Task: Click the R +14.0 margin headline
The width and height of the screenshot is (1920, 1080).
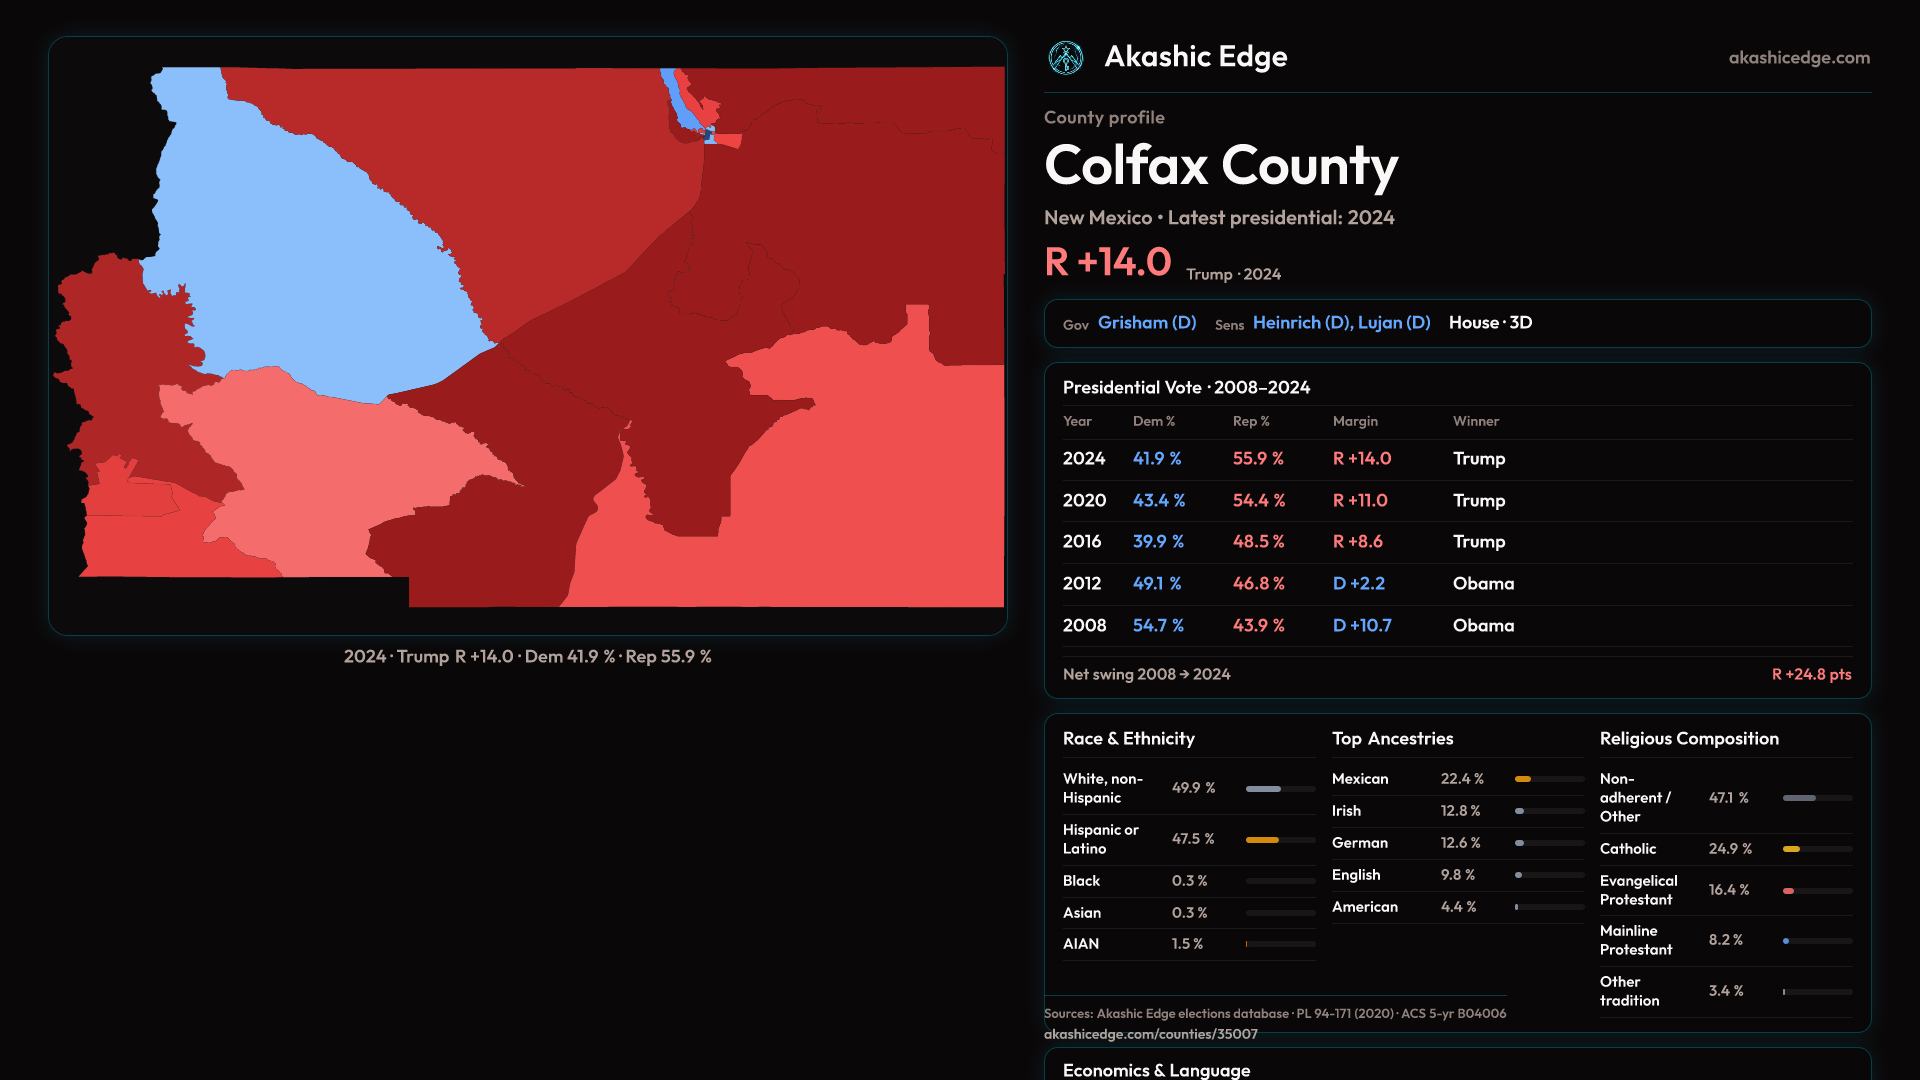Action: pyautogui.click(x=1107, y=263)
